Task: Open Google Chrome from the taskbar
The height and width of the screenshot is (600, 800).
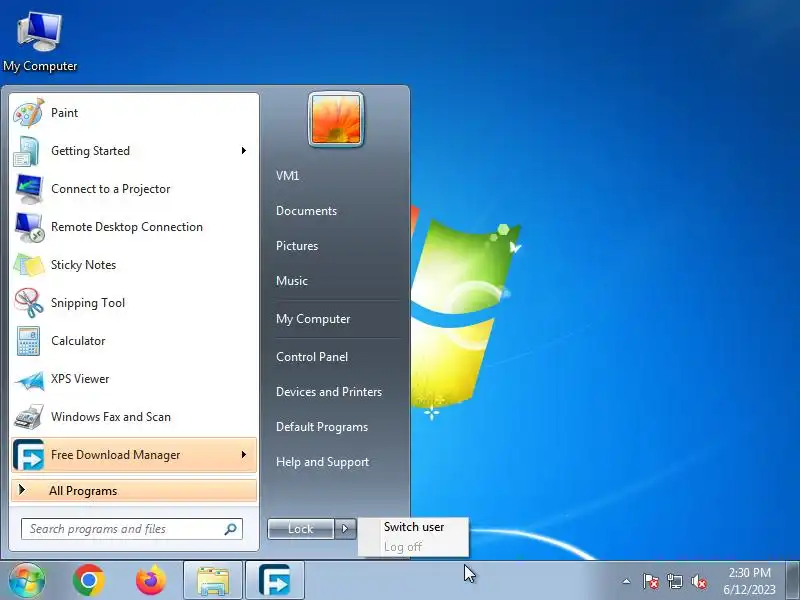Action: pos(88,581)
